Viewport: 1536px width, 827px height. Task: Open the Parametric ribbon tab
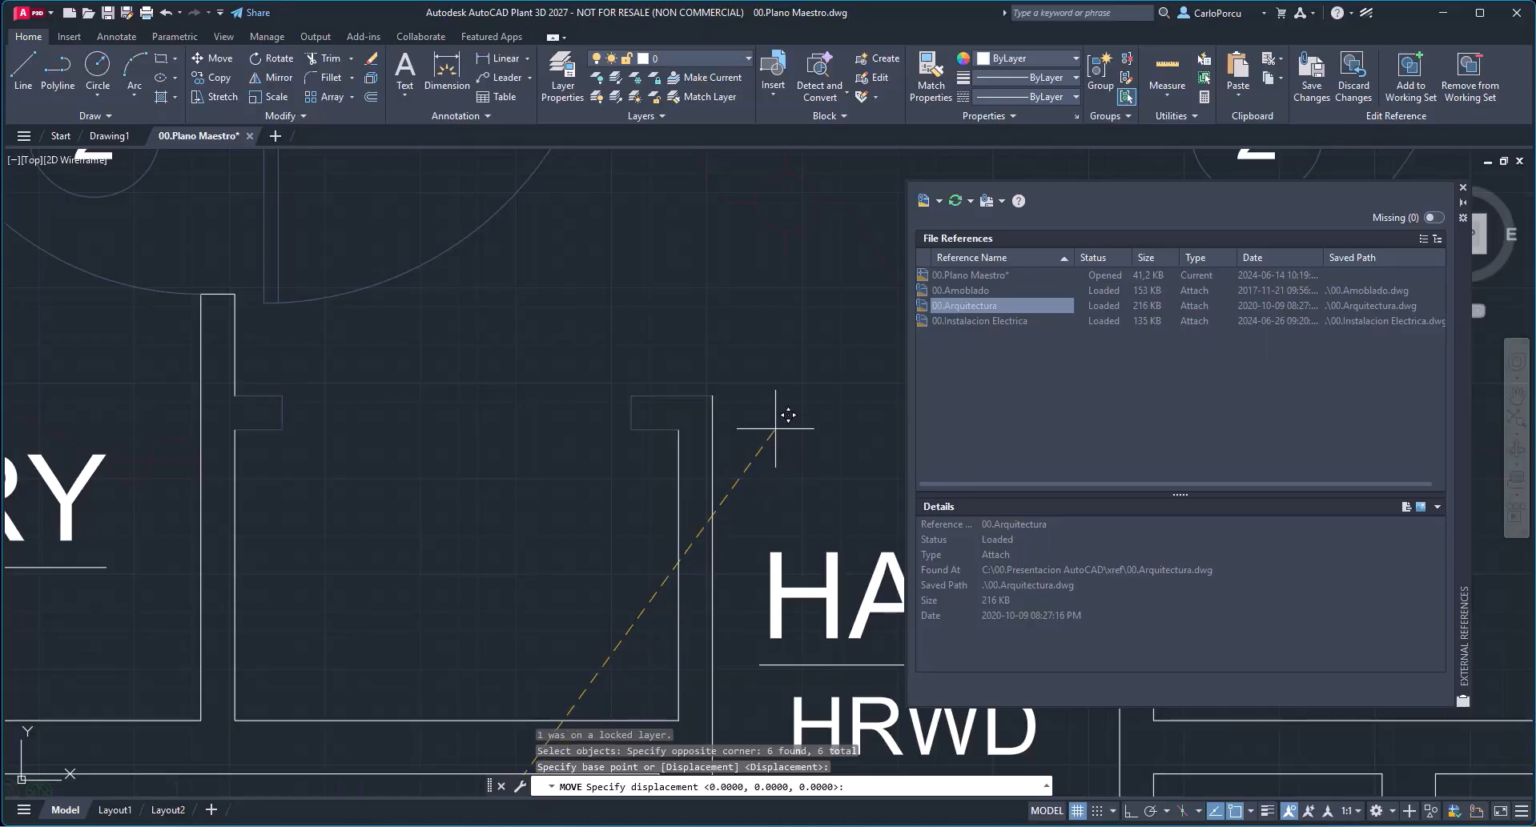click(x=174, y=37)
